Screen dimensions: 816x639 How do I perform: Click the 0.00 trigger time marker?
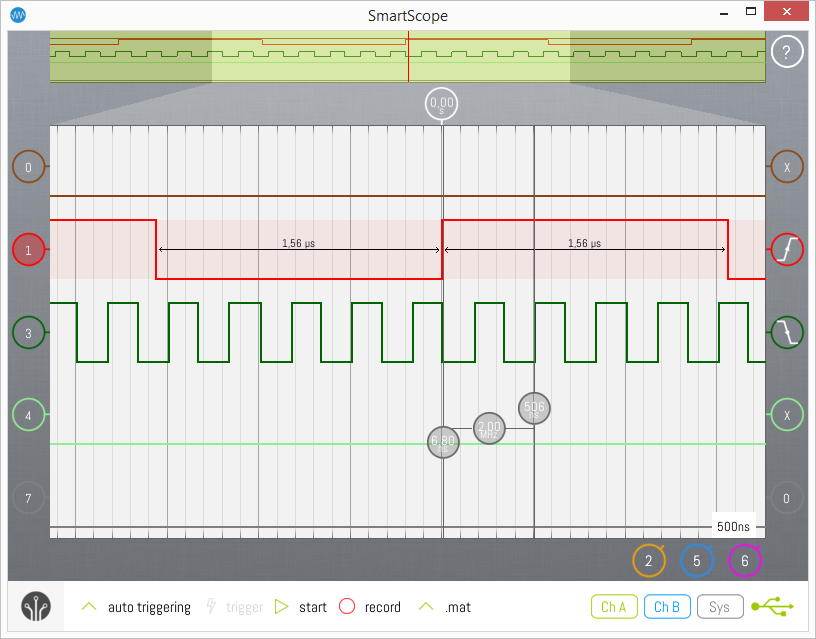click(441, 103)
